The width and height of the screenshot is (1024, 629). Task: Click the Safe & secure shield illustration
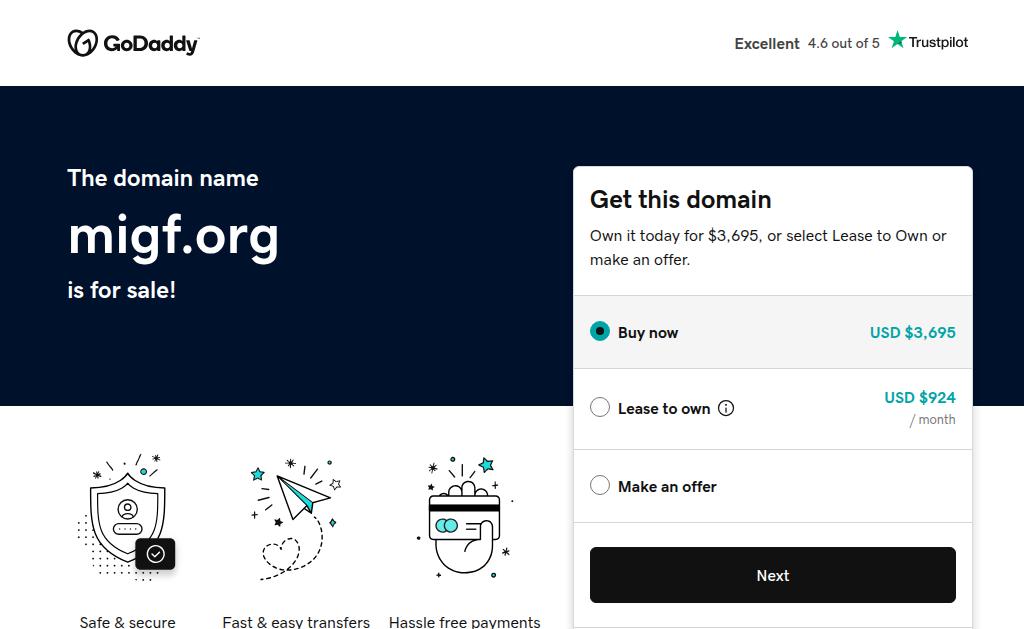click(x=127, y=516)
